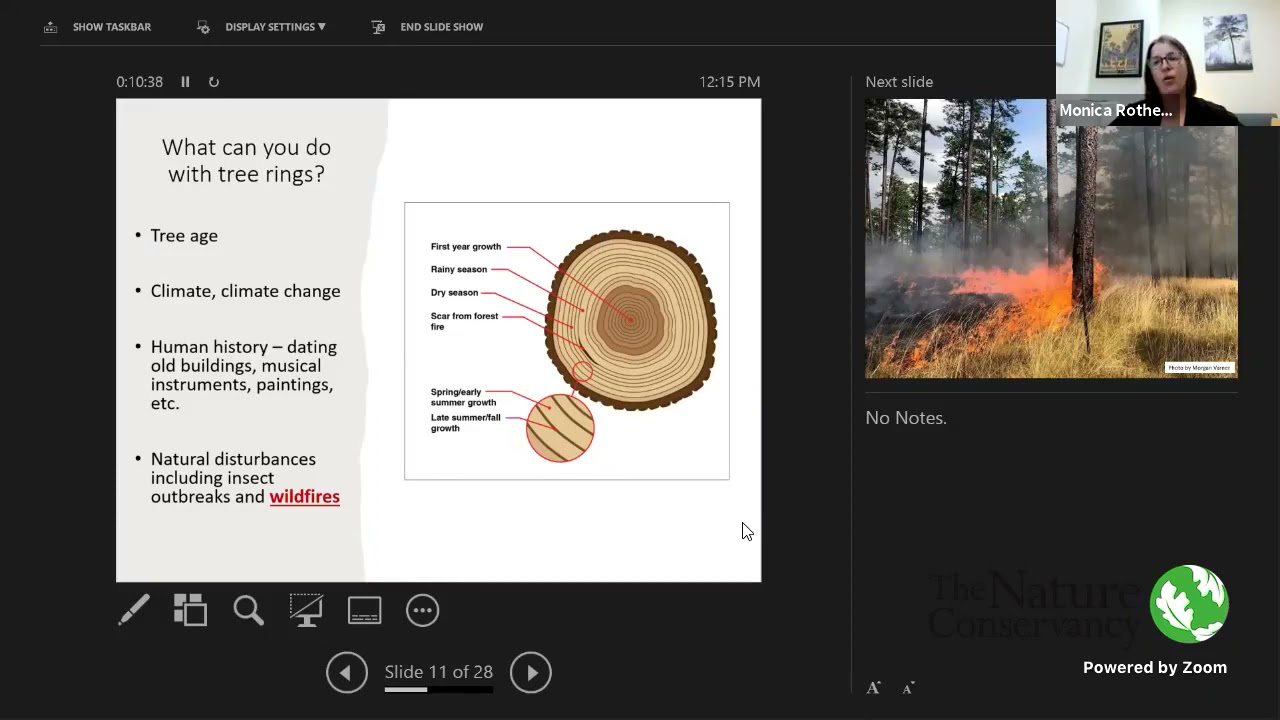Select the pen and laser pointer tools

(134, 610)
